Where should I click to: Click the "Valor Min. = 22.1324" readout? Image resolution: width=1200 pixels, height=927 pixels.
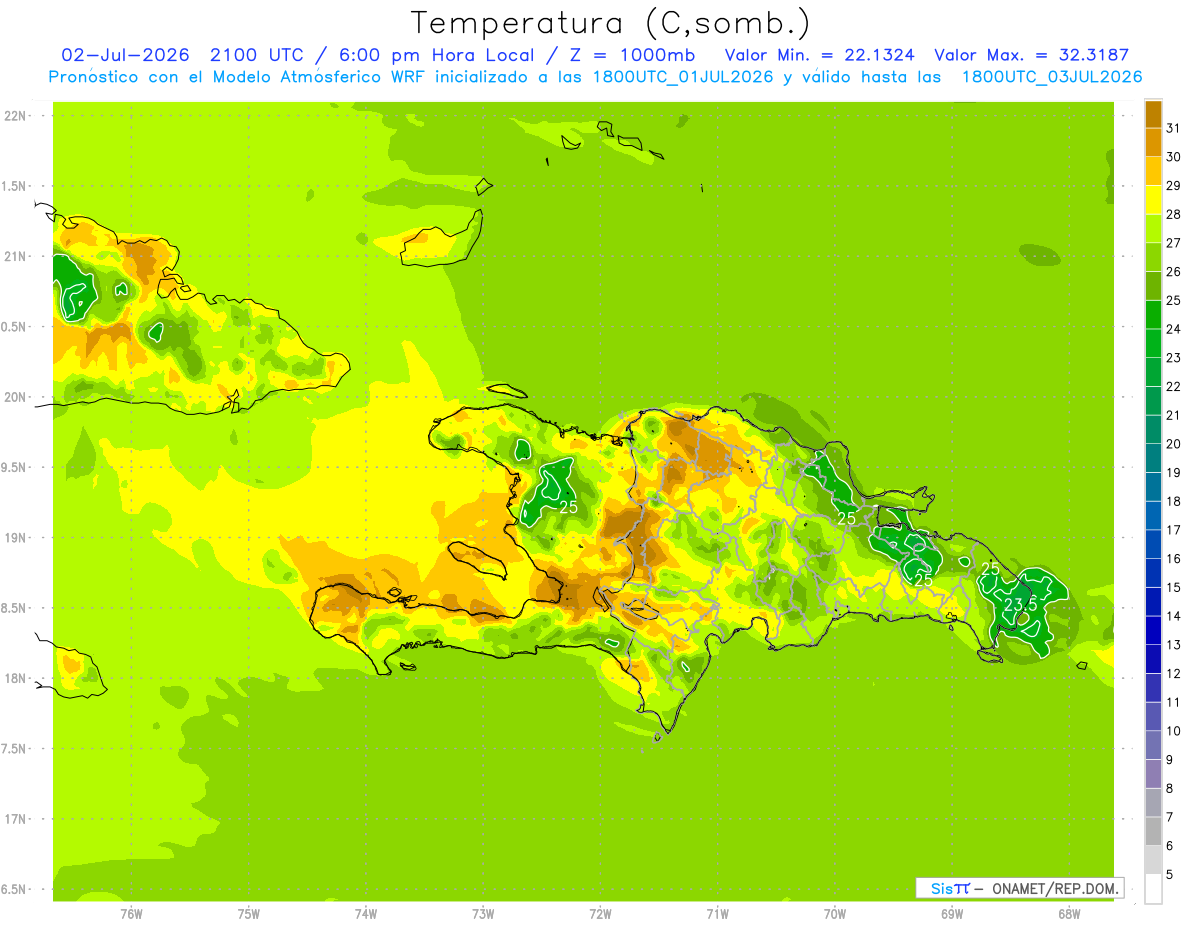[819, 55]
